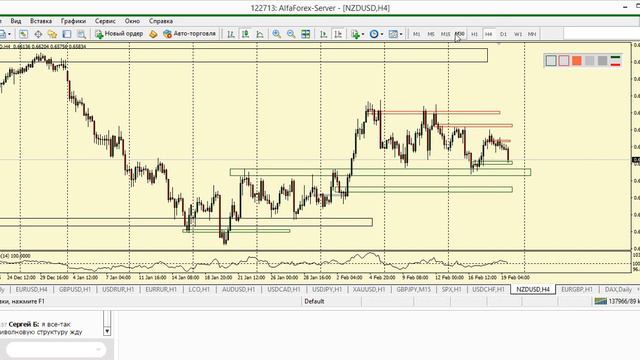Expand the Indicators dropdown arrow

point(362,34)
